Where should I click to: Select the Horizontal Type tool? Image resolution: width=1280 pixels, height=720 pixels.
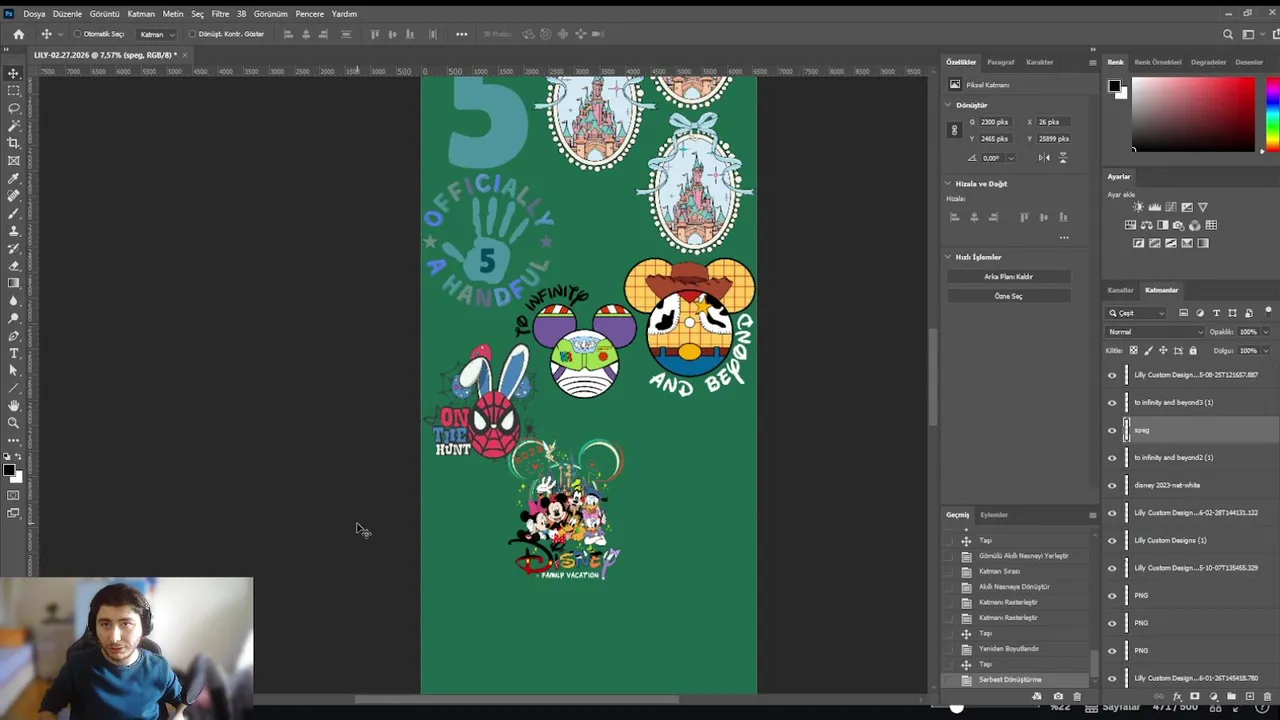pyautogui.click(x=13, y=353)
